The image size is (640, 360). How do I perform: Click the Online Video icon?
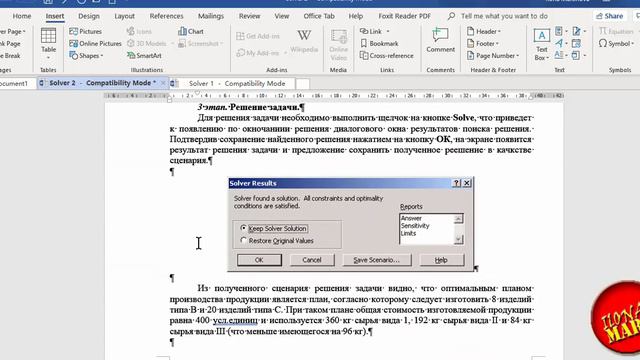[338, 45]
